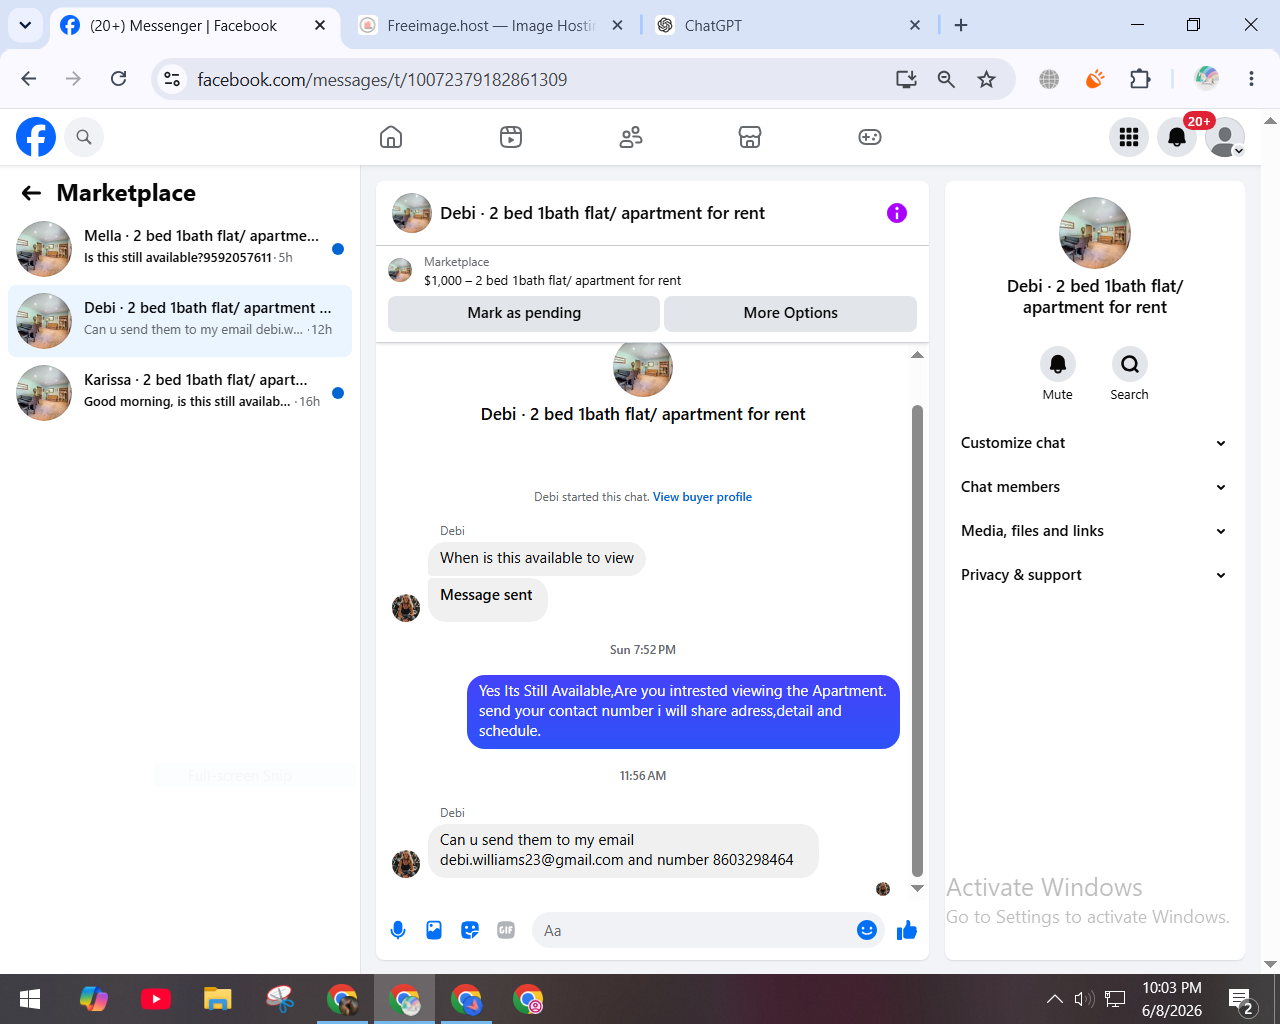
Task: Open Mella conversation in the list
Action: pyautogui.click(x=180, y=249)
